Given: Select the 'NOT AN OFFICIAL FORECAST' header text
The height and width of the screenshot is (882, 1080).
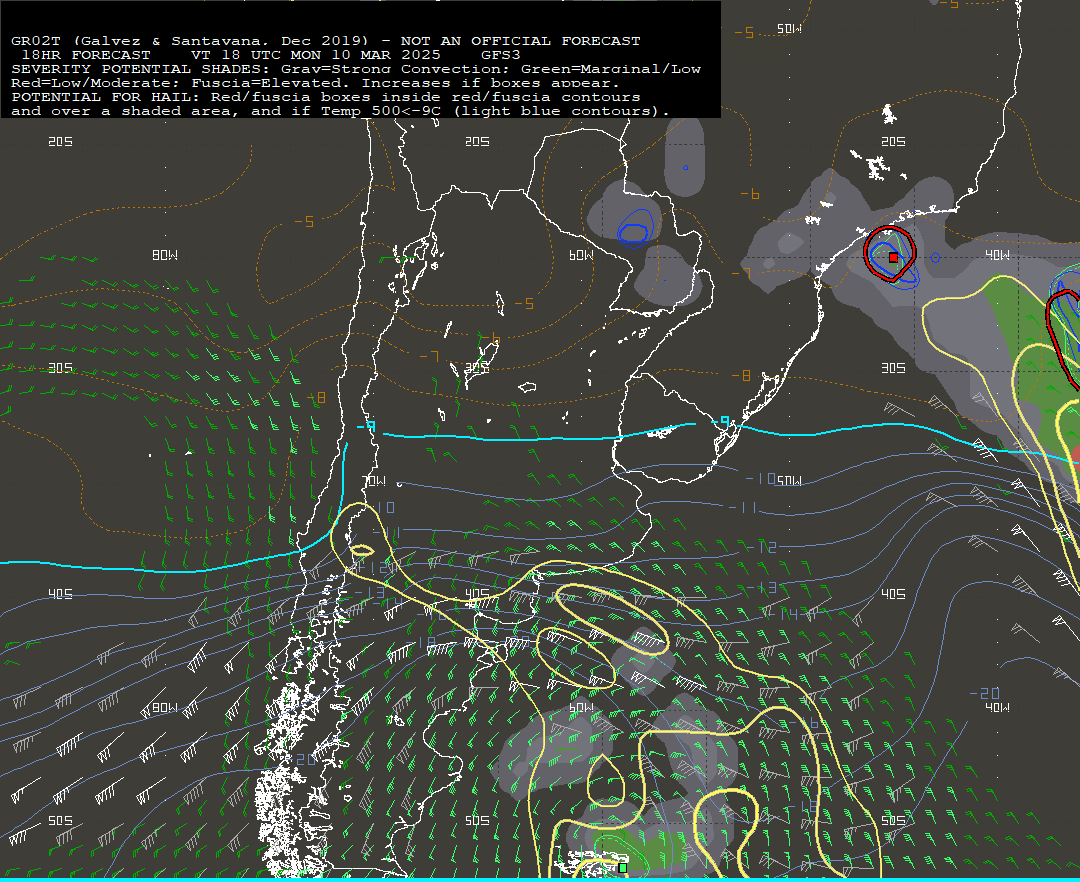Looking at the screenshot, I should coord(520,41).
